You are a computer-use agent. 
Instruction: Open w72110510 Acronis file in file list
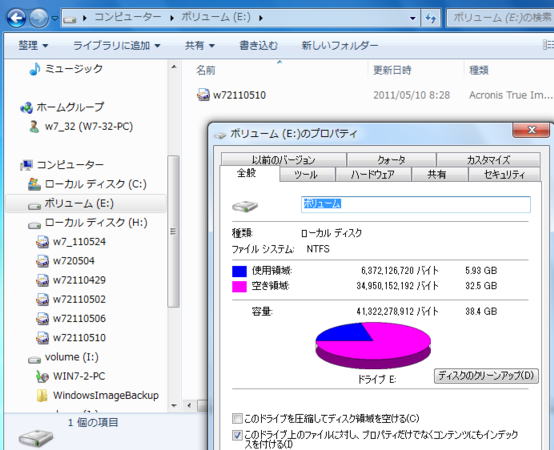point(231,95)
